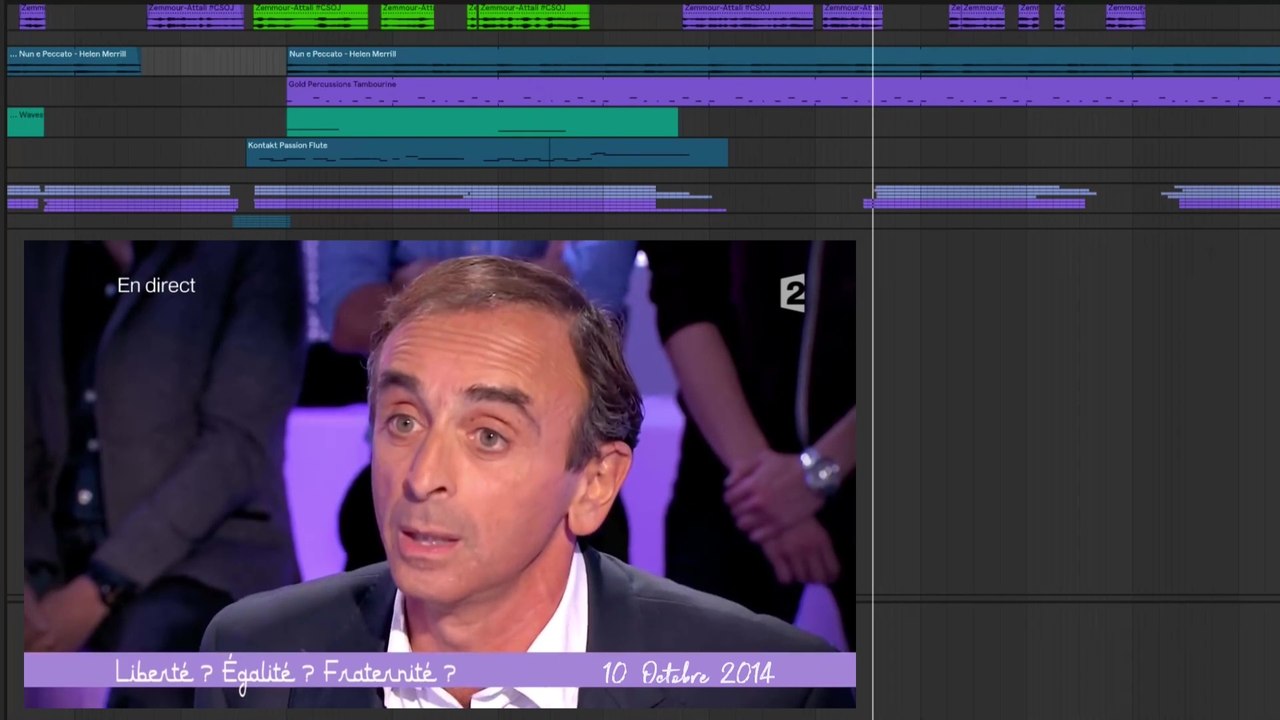This screenshot has height=720, width=1280.
Task: Select the long Nun e Peccato - Helen Merrill clip
Action: [783, 60]
